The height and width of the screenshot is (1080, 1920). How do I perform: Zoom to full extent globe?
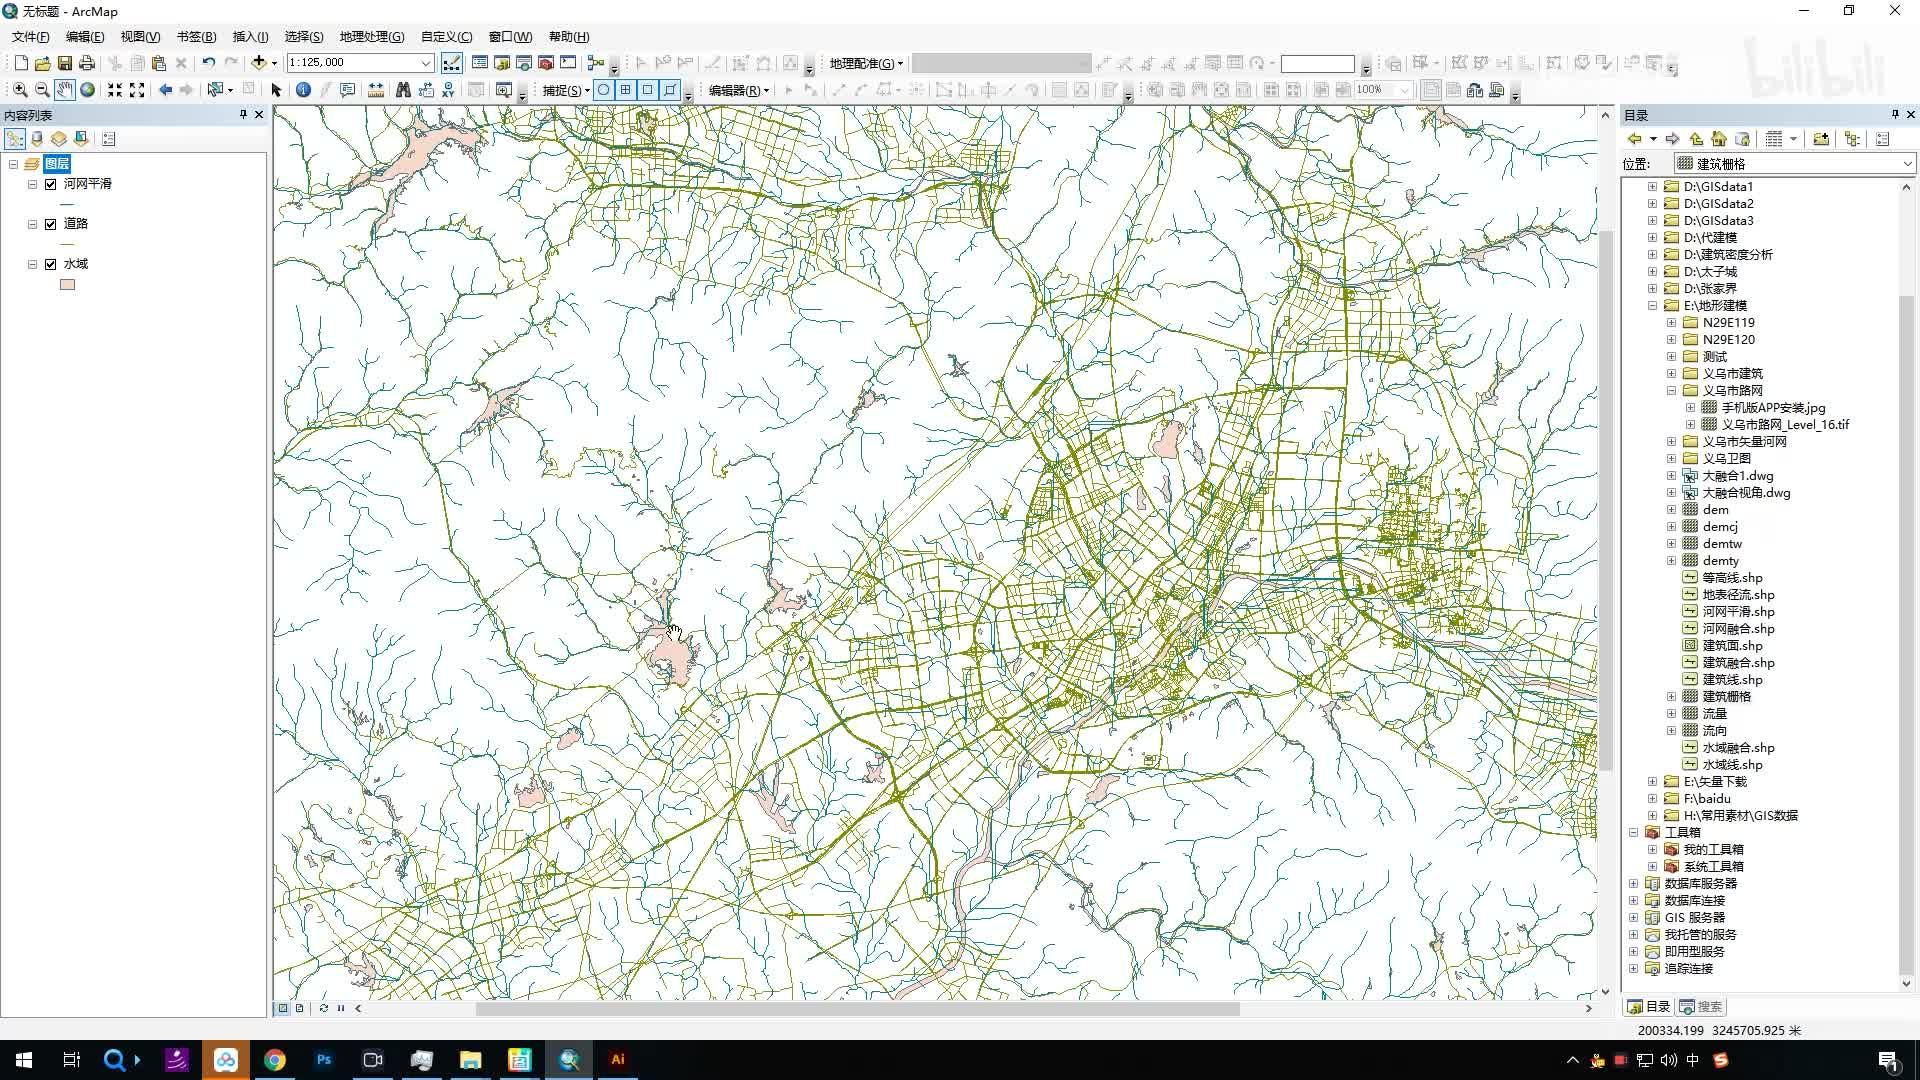pyautogui.click(x=87, y=90)
